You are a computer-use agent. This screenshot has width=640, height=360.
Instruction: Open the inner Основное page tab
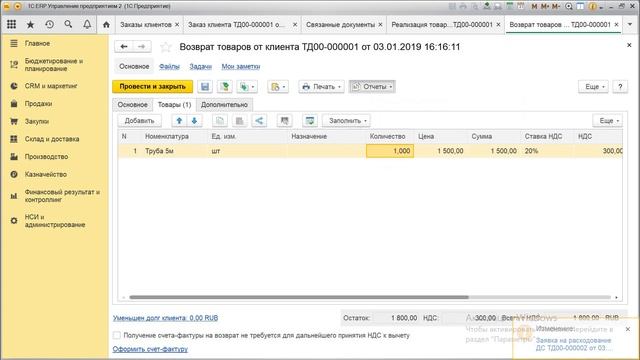click(132, 104)
